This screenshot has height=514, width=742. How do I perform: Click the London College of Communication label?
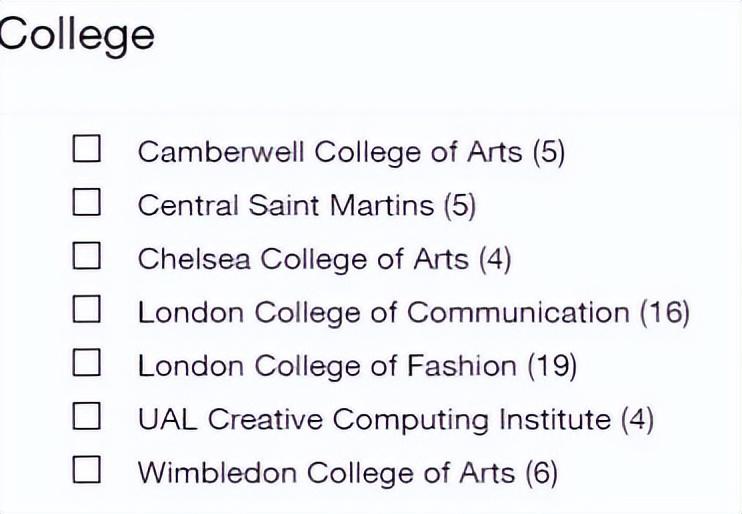pyautogui.click(x=383, y=312)
